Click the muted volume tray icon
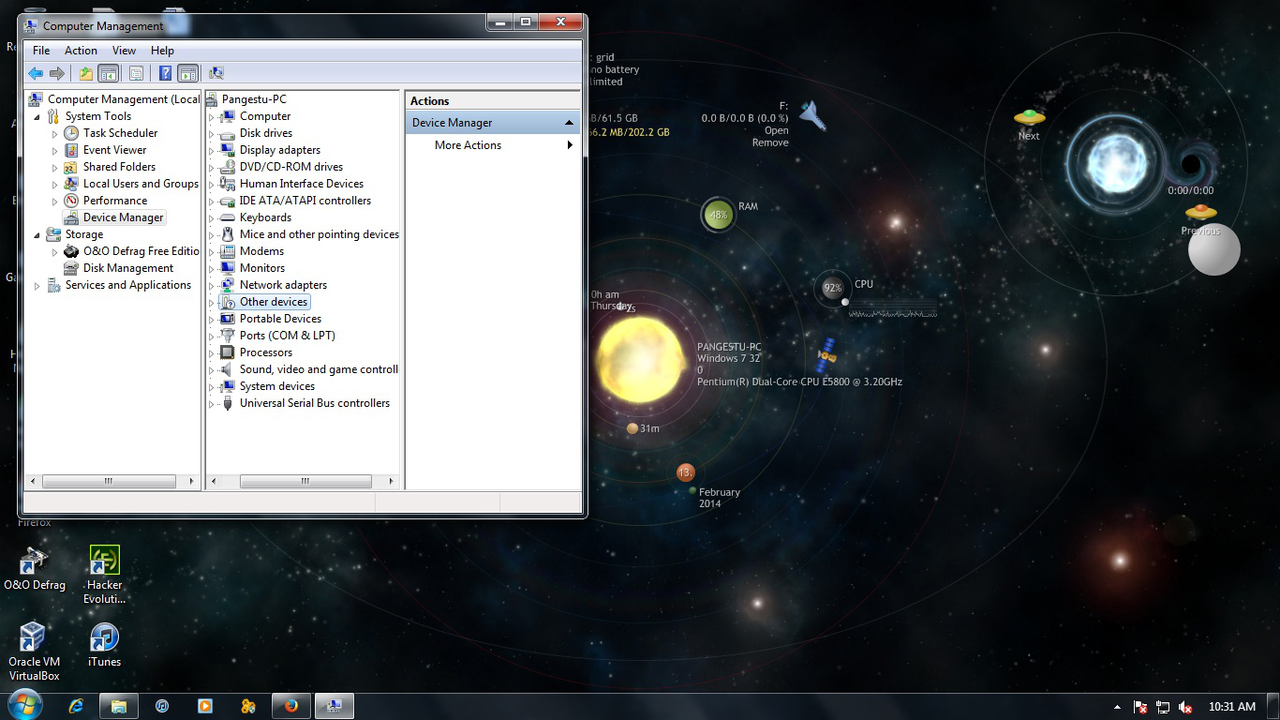Viewport: 1280px width, 720px height. (1185, 707)
